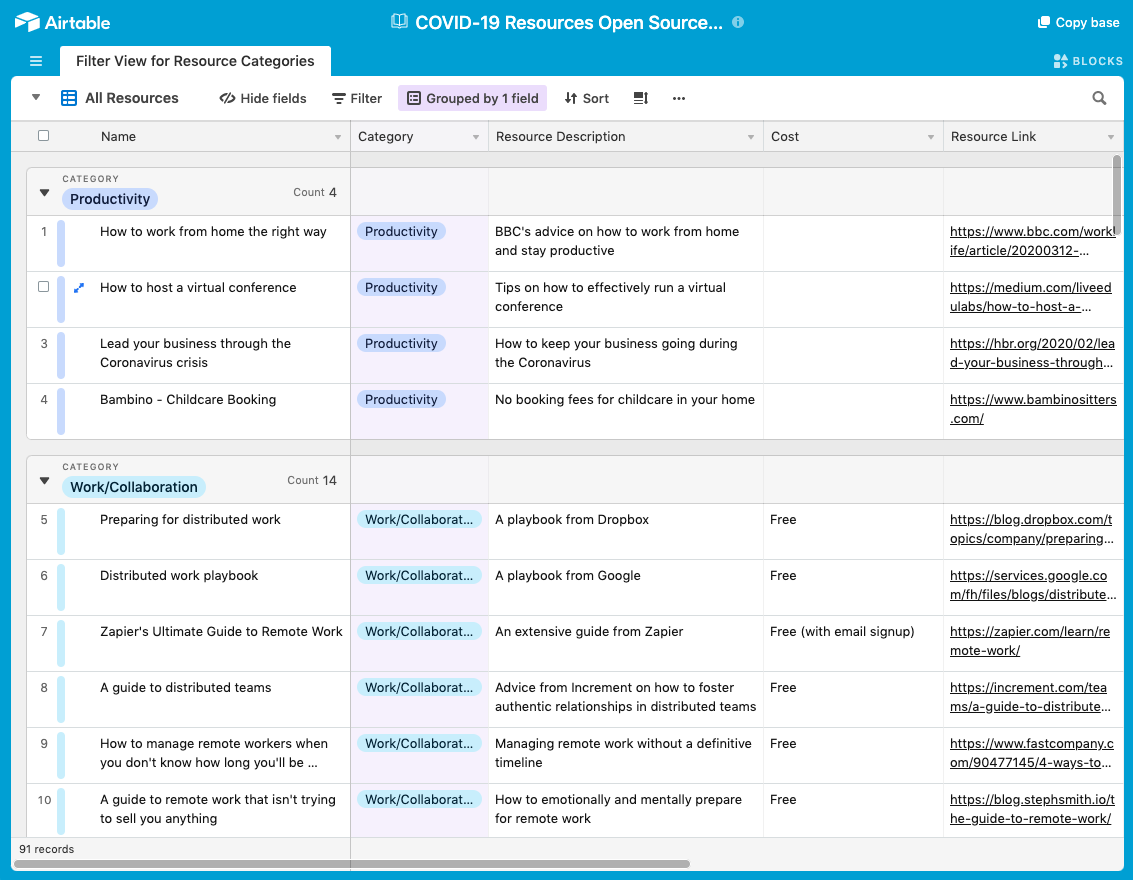Open Name column dropdown arrow
Image resolution: width=1133 pixels, height=880 pixels.
[x=337, y=137]
